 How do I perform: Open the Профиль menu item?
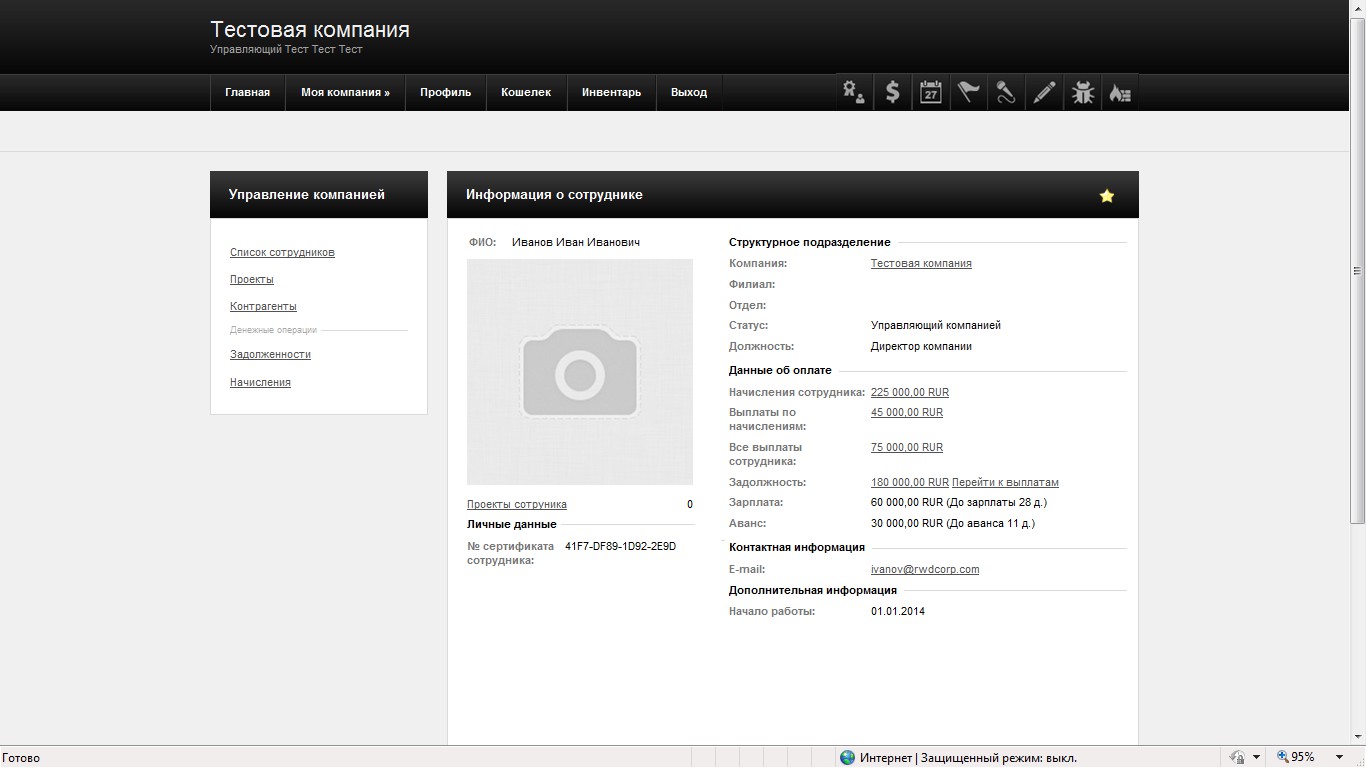pyautogui.click(x=445, y=92)
